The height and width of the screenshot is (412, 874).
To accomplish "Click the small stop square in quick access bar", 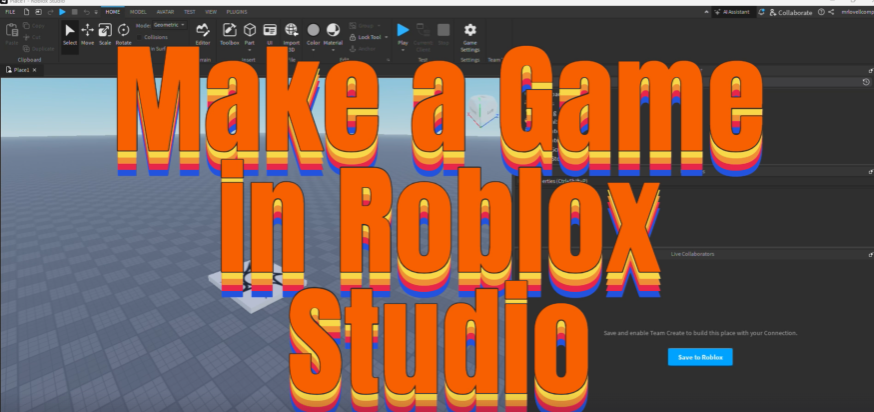I will [74, 12].
